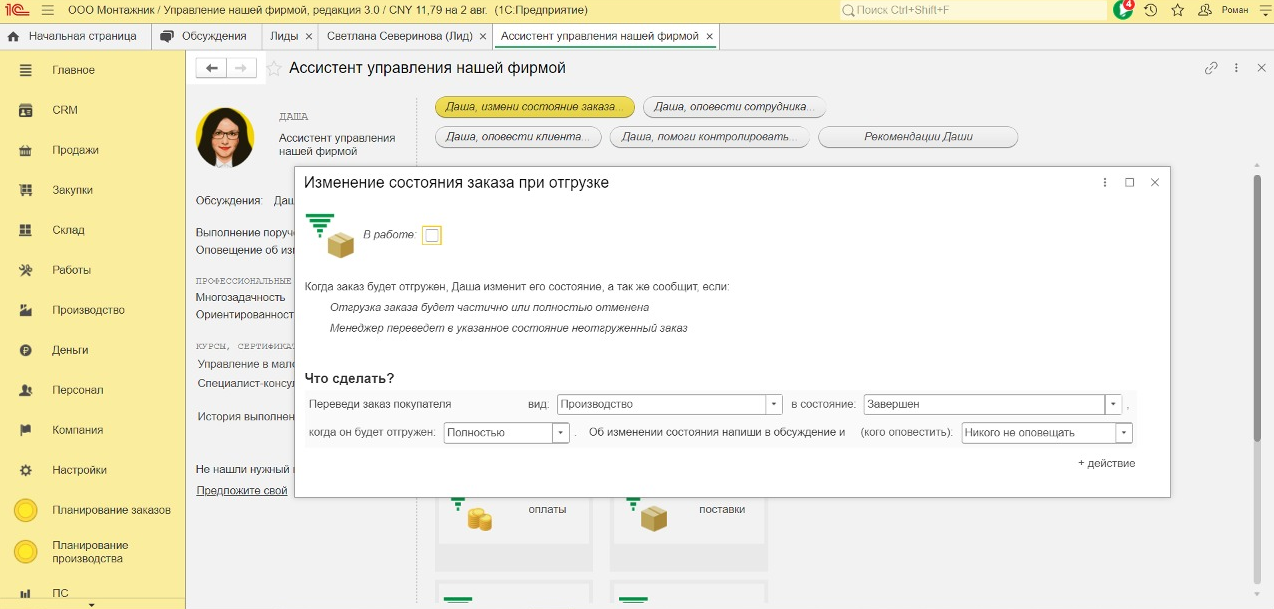Screen dimensions: 1274x609
Task: Click Dasha's avatar photo
Action: point(225,137)
